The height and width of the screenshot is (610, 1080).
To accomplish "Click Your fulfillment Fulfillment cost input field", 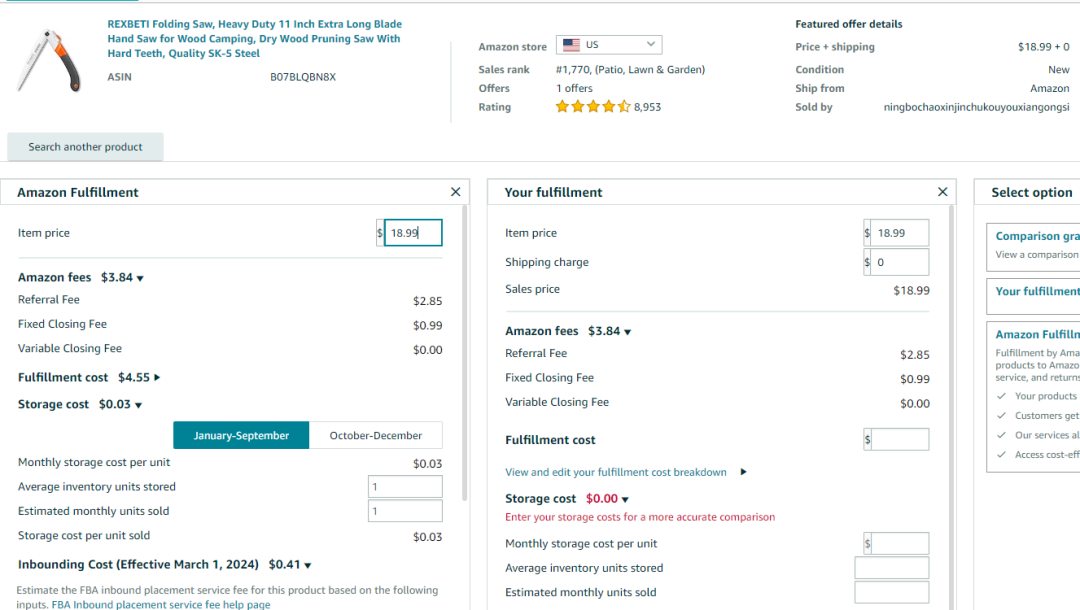I will (900, 439).
